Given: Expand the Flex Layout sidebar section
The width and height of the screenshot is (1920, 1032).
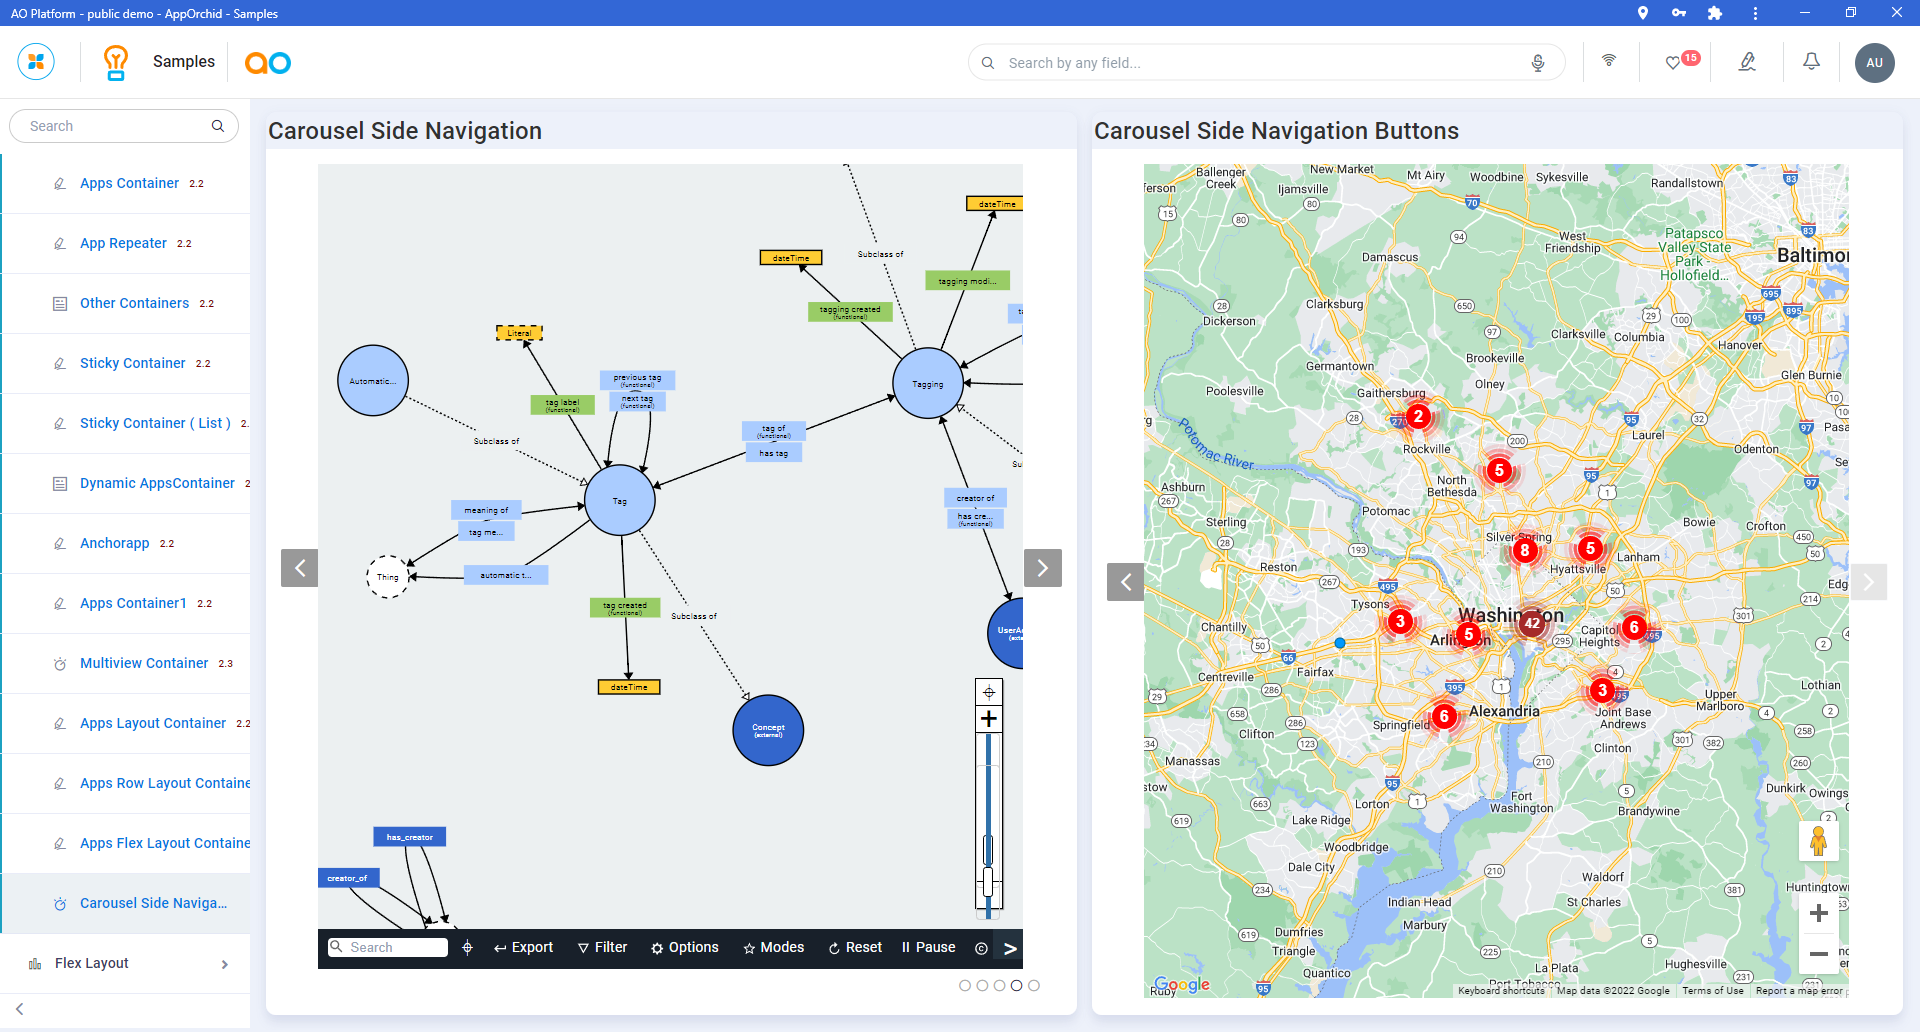Looking at the screenshot, I should pyautogui.click(x=224, y=964).
